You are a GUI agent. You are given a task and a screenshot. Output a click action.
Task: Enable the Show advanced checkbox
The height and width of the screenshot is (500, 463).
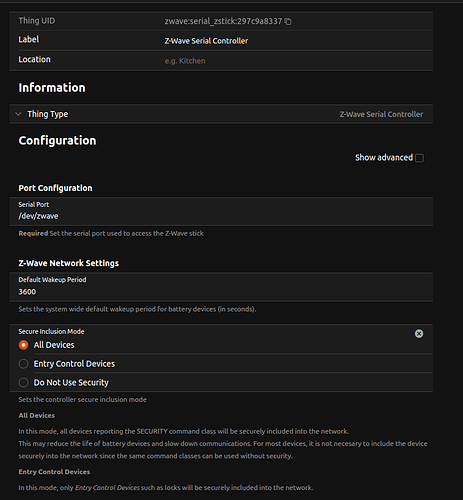[x=420, y=158]
